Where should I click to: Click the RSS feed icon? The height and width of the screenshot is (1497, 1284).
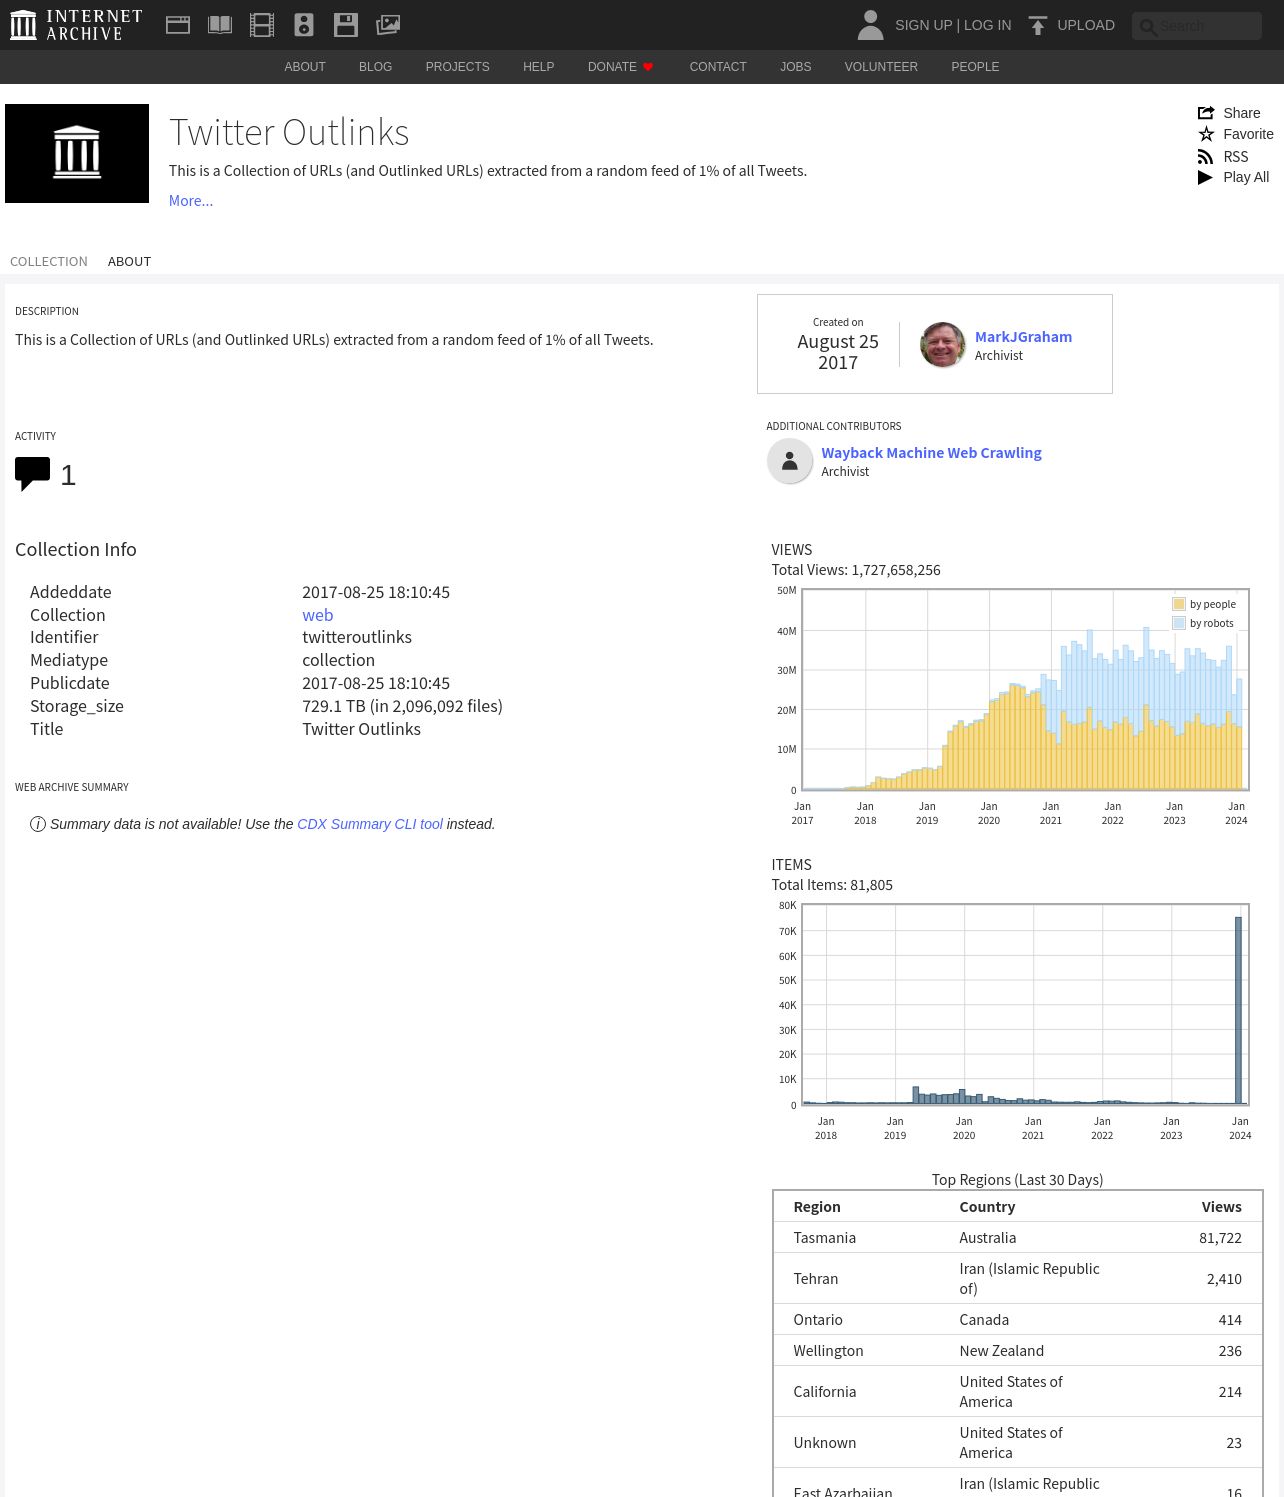point(1206,157)
